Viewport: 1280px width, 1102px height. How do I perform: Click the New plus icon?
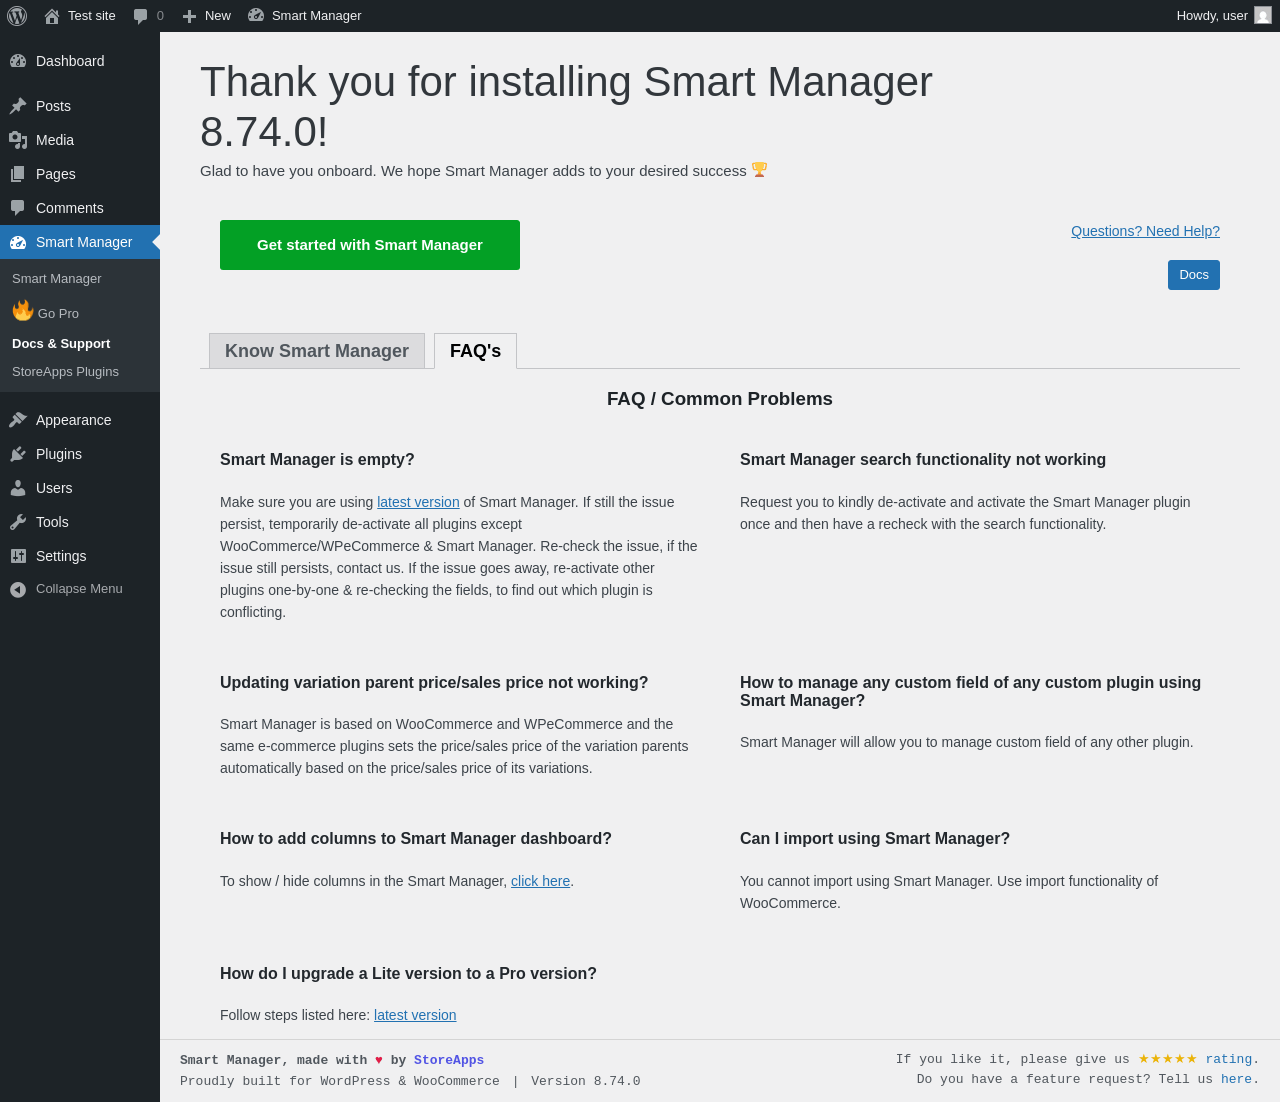[x=189, y=16]
